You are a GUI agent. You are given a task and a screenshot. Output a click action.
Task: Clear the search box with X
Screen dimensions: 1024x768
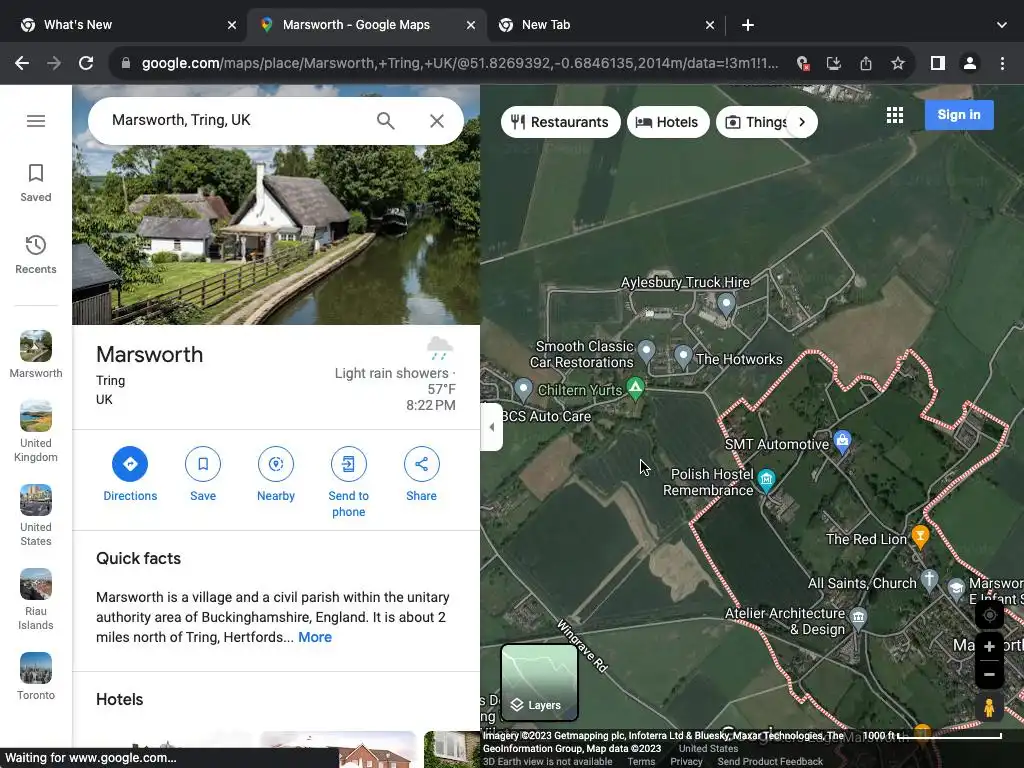pyautogui.click(x=437, y=121)
